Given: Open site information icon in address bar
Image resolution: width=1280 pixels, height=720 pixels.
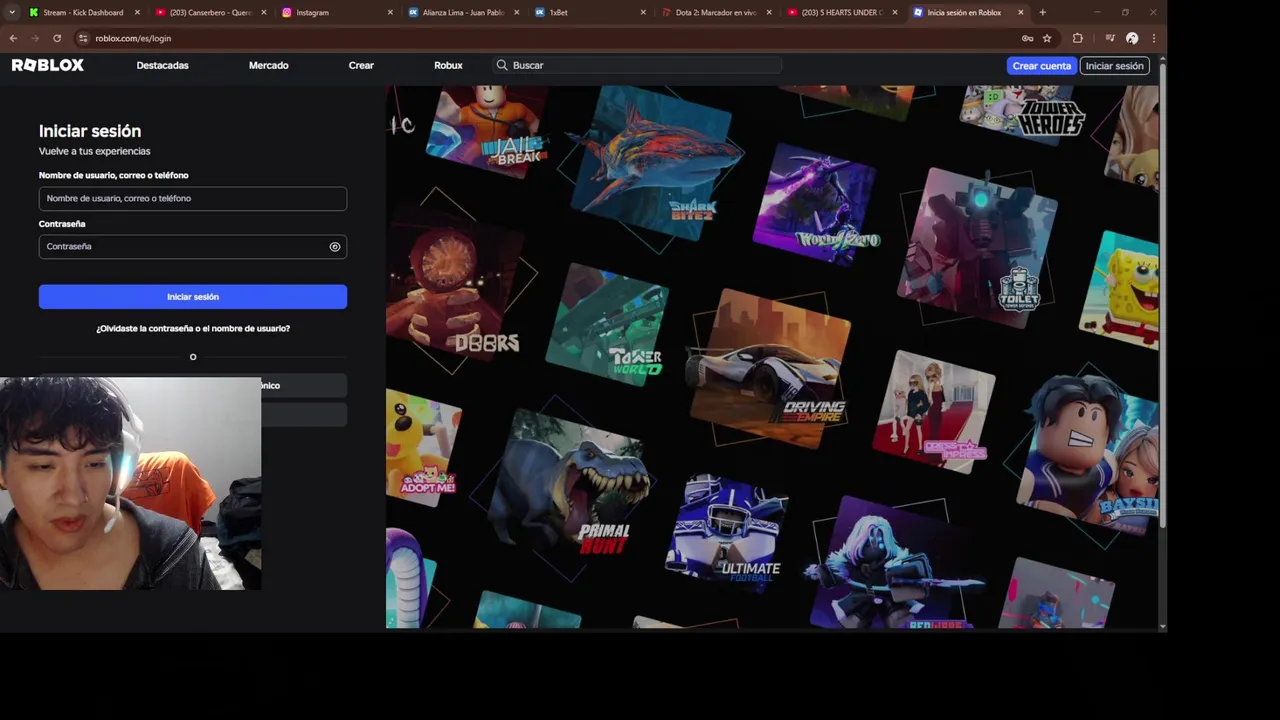Looking at the screenshot, I should point(83,38).
